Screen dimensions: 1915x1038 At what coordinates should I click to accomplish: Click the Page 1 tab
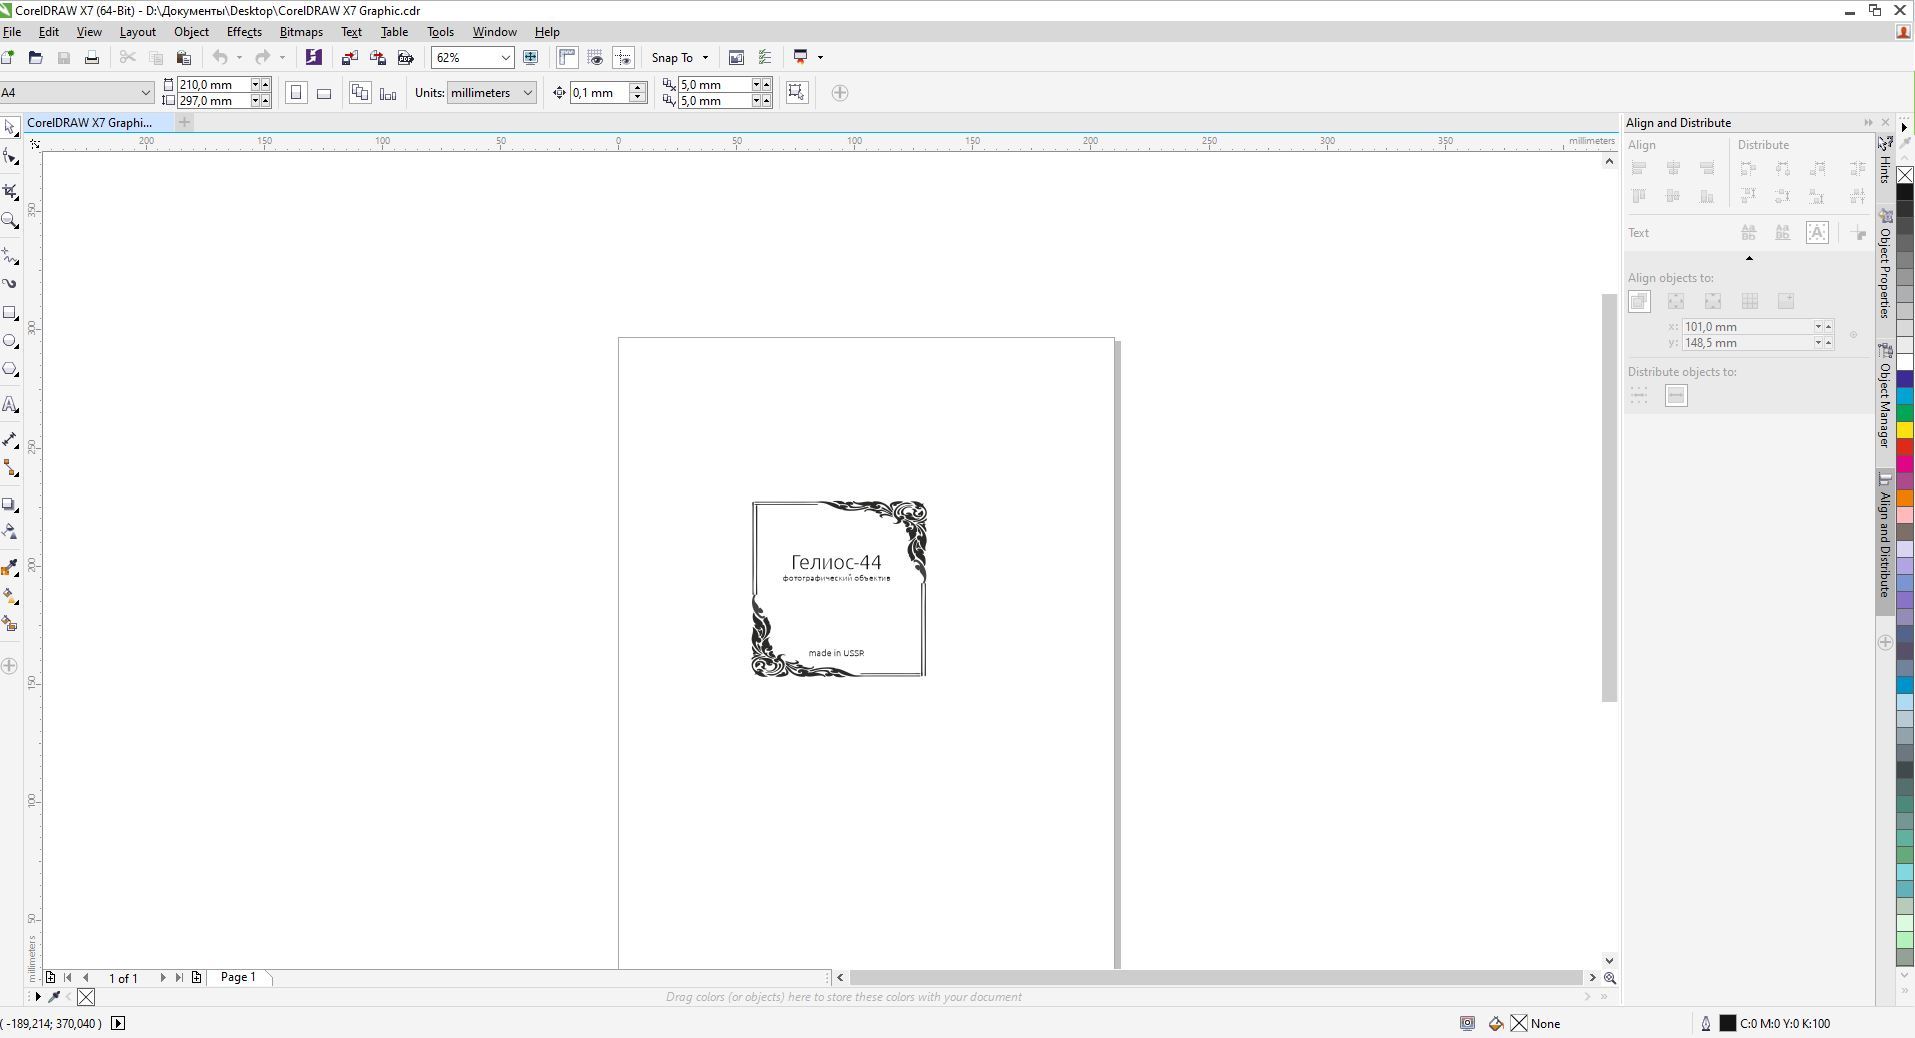tap(238, 977)
